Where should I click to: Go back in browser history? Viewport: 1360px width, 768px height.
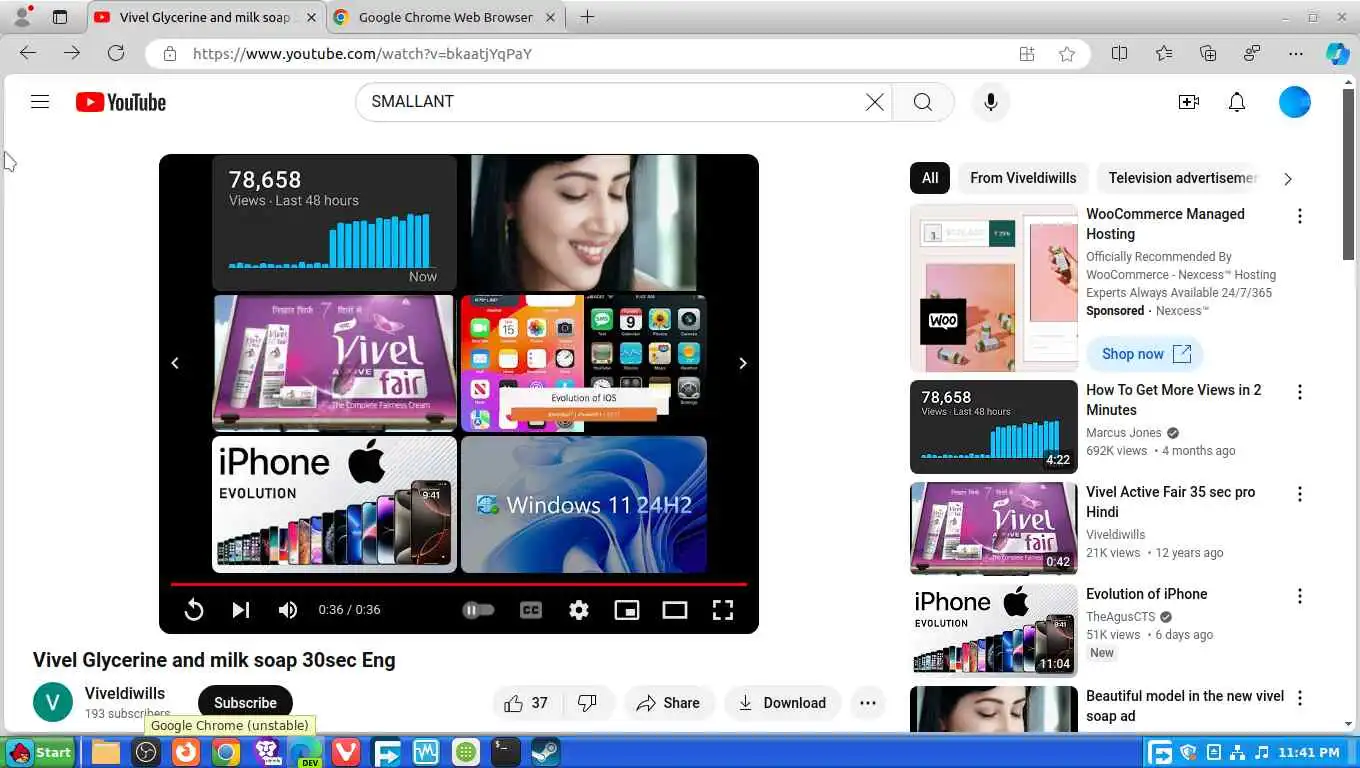pyautogui.click(x=28, y=54)
